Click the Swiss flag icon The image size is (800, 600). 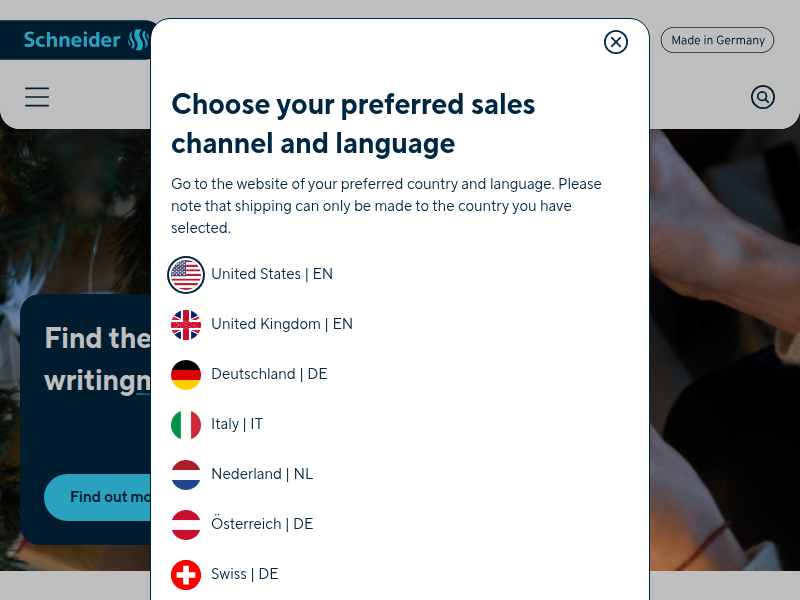click(x=186, y=574)
